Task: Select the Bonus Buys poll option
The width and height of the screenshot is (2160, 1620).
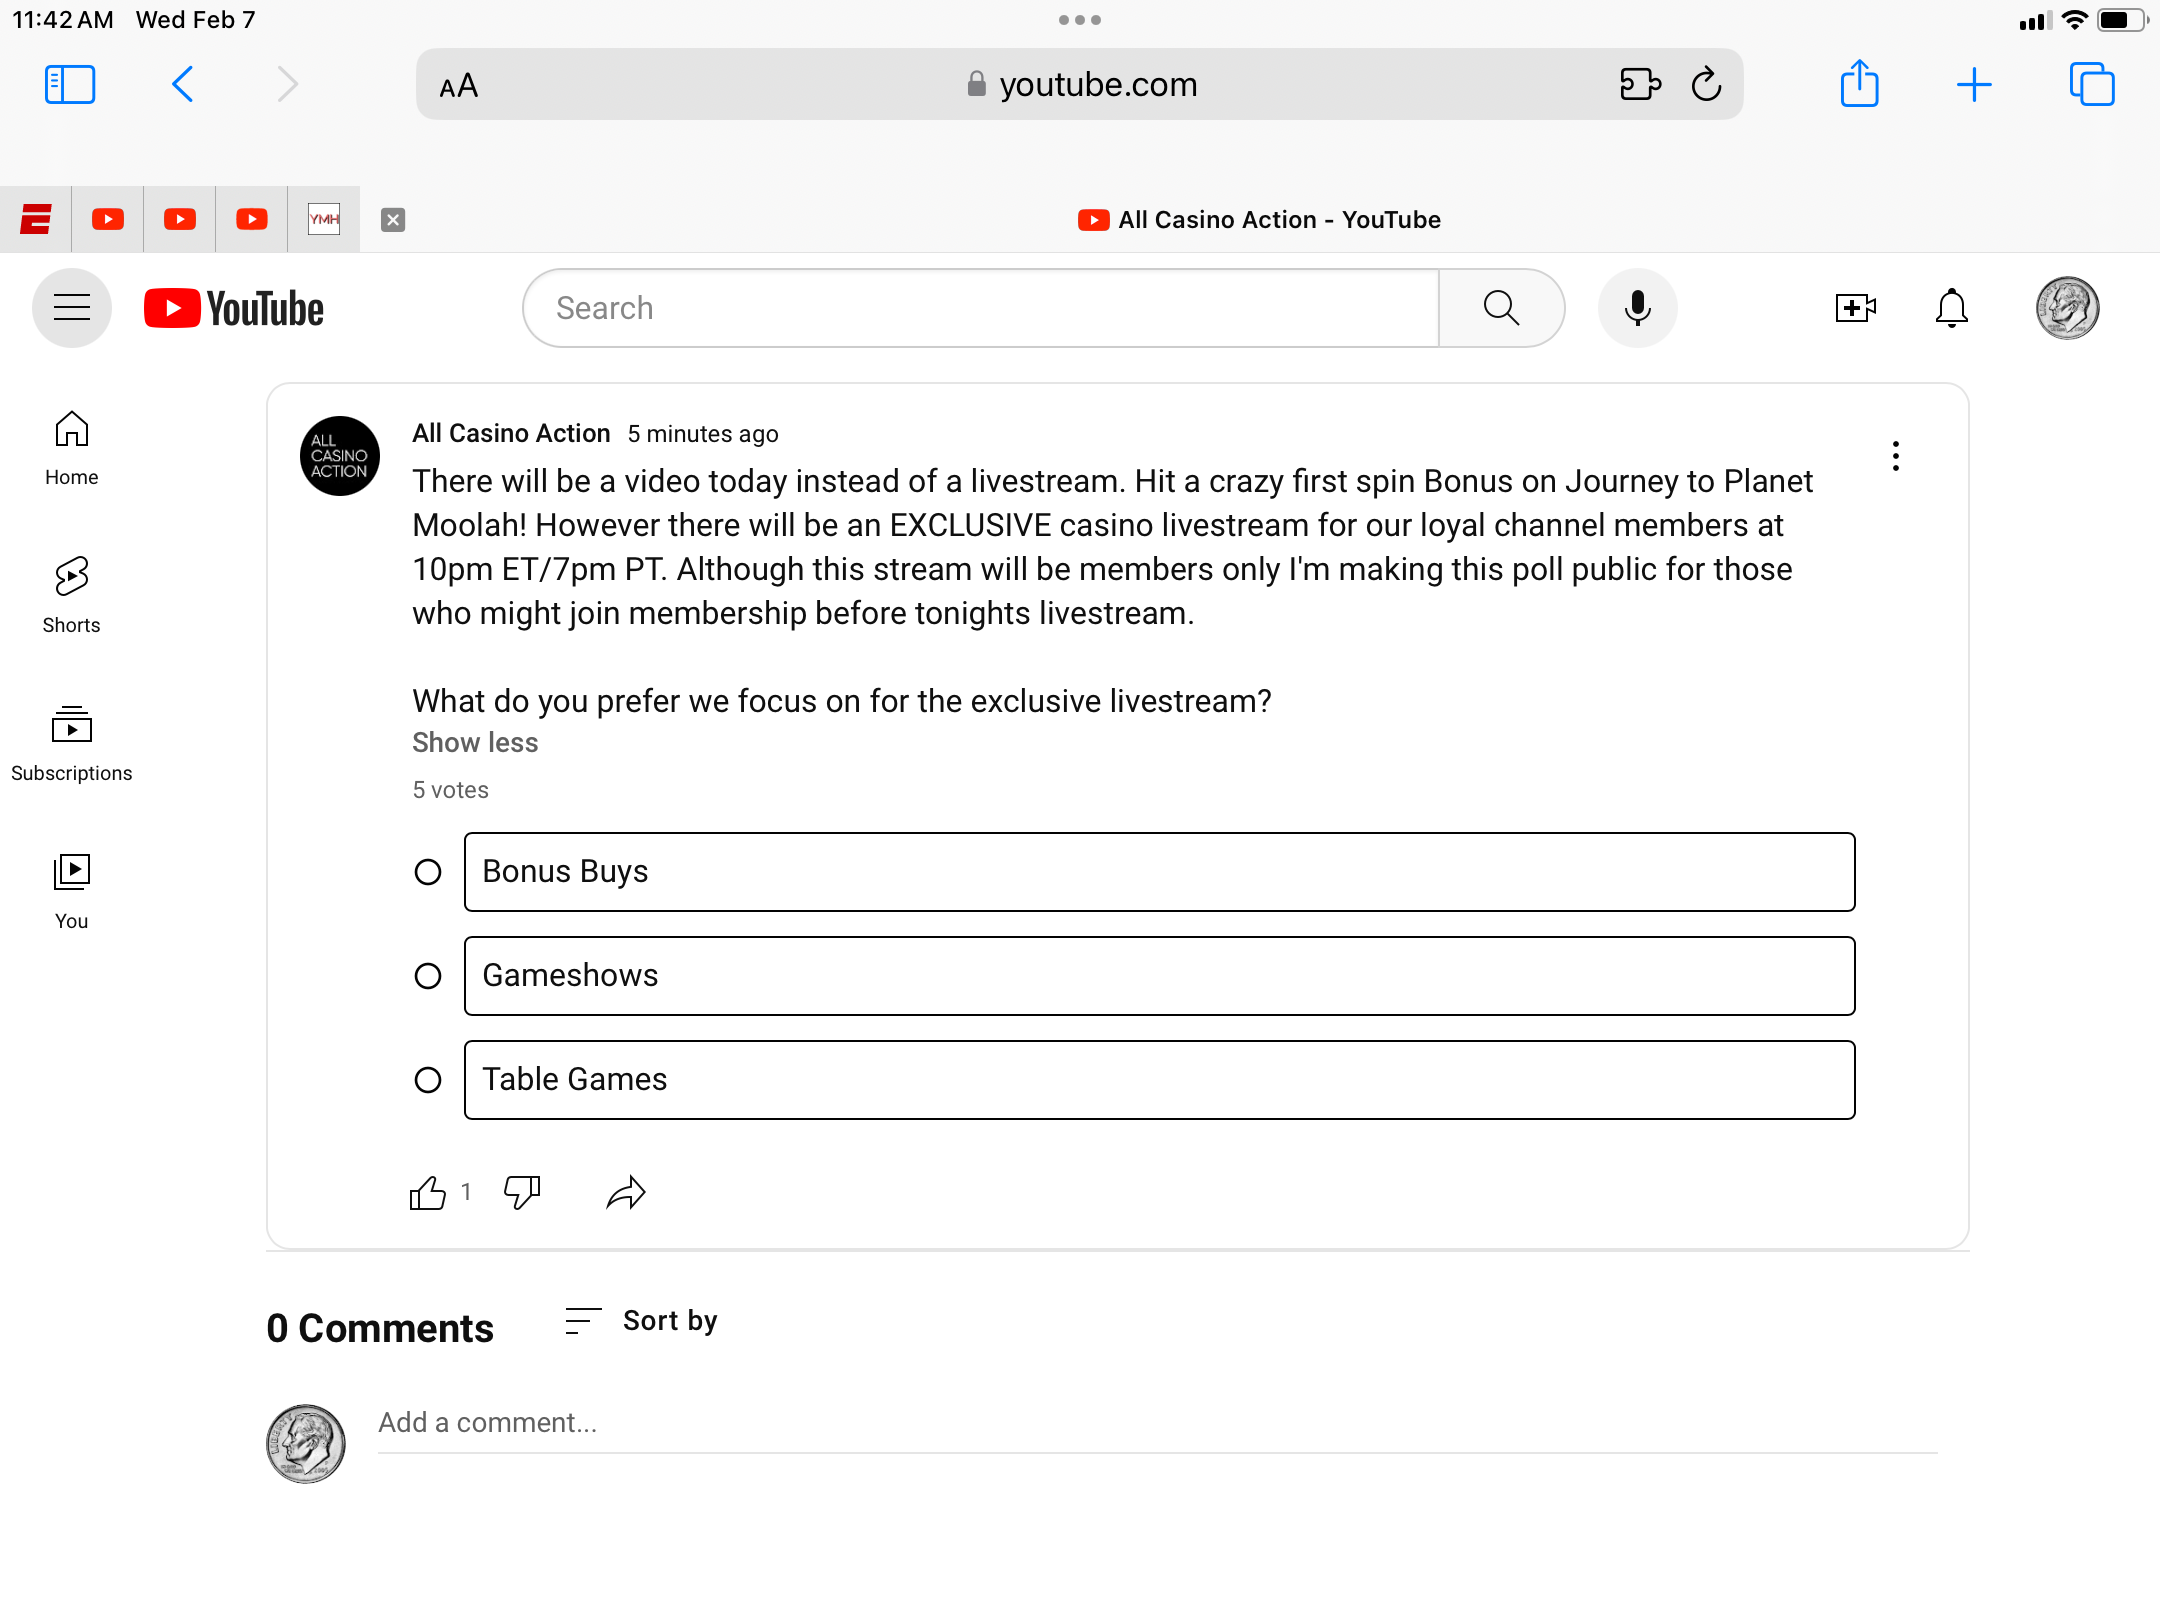Action: click(x=1159, y=872)
